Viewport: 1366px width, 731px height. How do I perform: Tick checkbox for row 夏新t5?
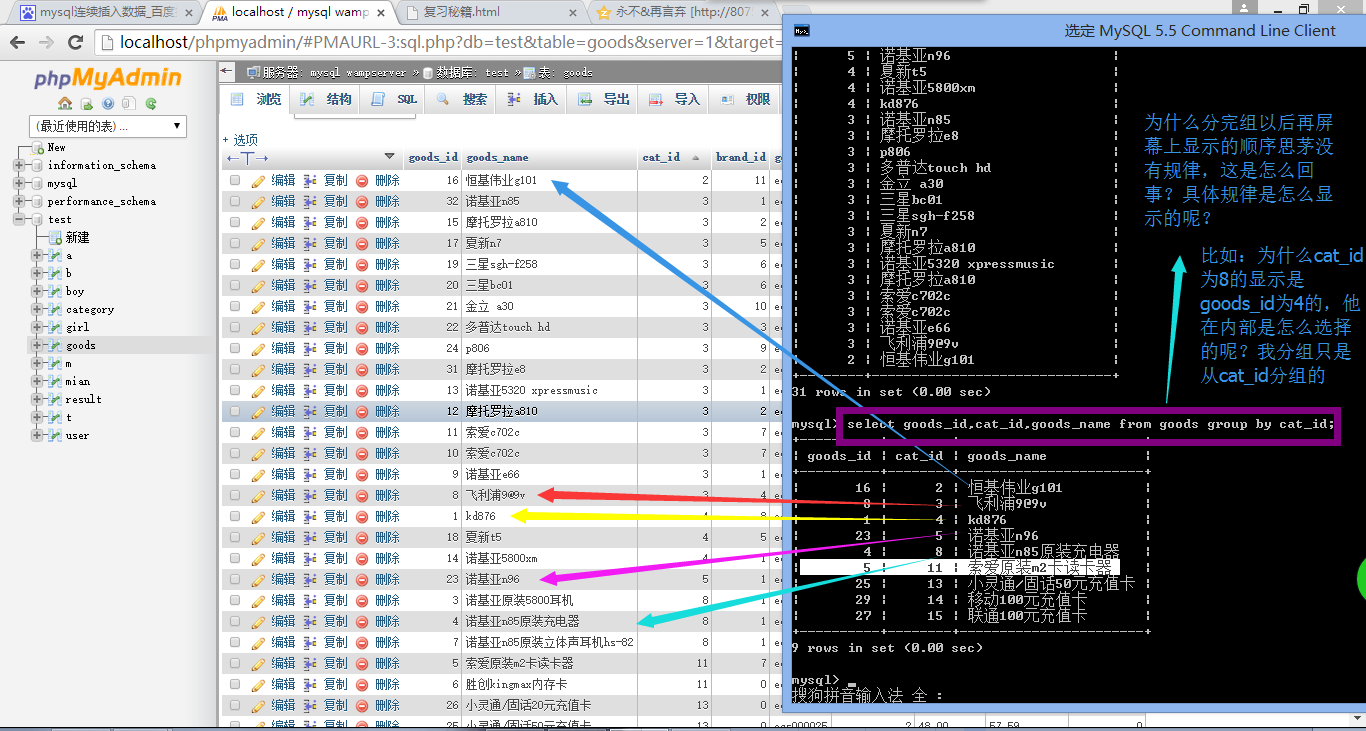point(235,537)
